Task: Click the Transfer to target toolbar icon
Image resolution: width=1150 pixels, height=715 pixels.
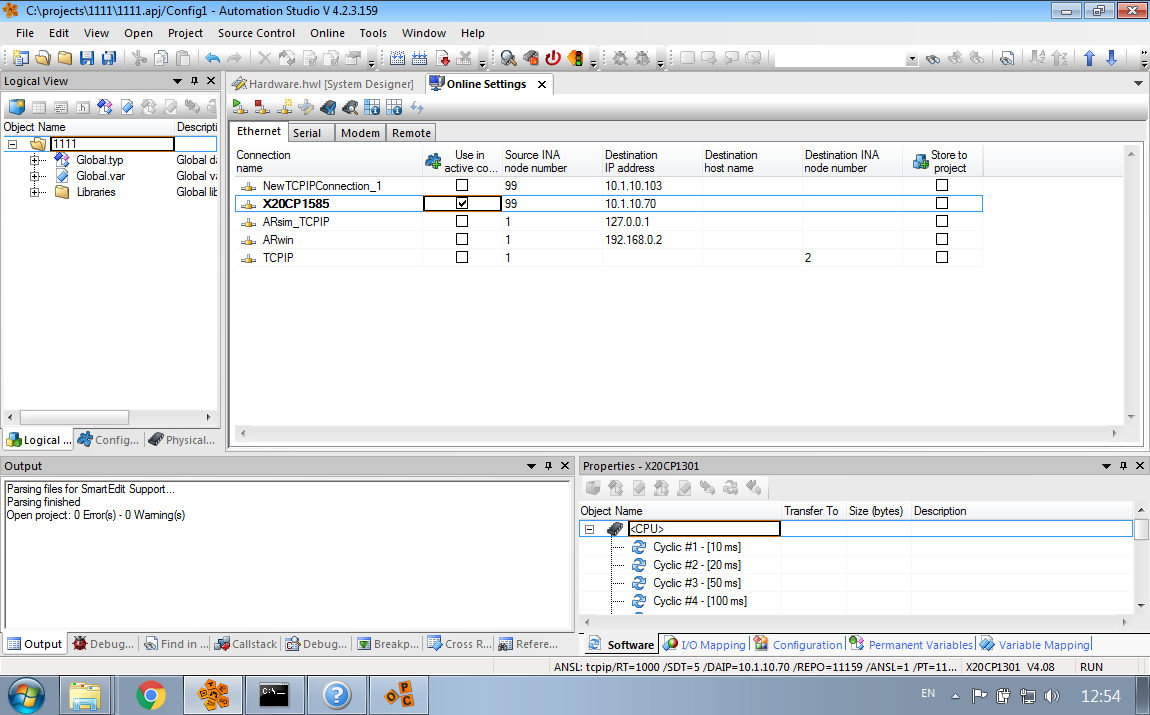Action: tap(442, 58)
